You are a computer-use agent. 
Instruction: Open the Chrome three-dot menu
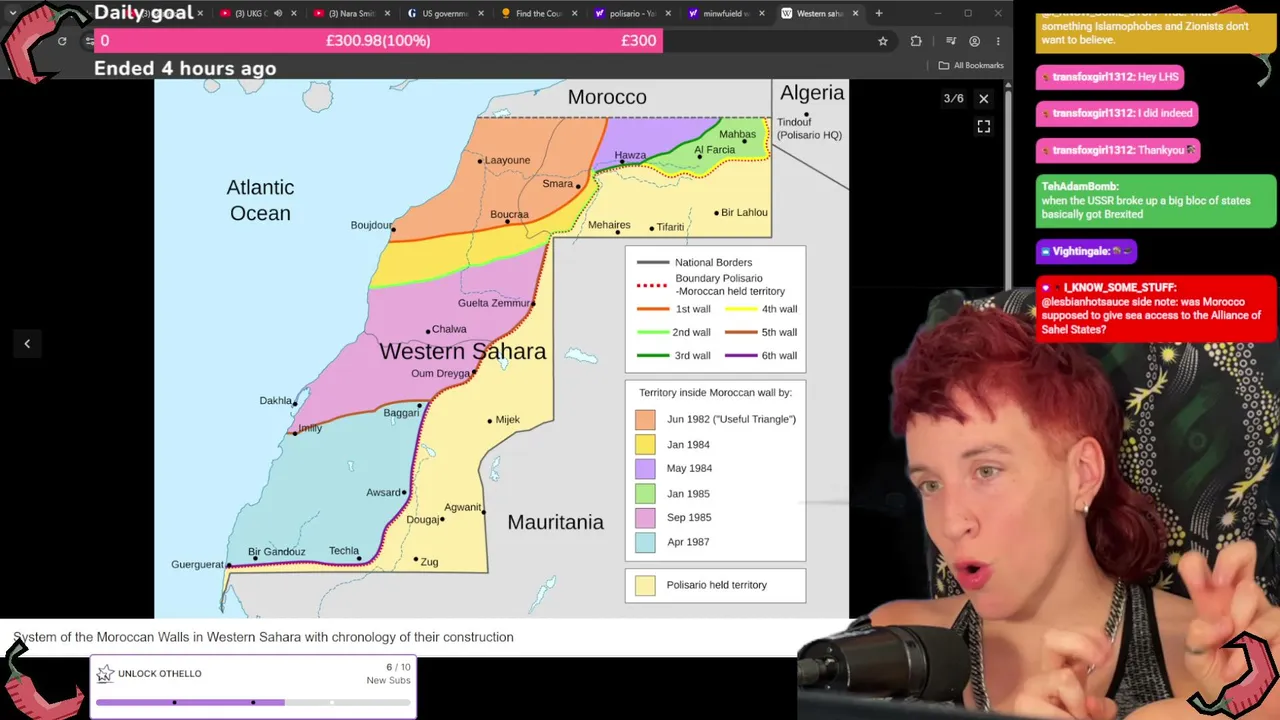[998, 41]
